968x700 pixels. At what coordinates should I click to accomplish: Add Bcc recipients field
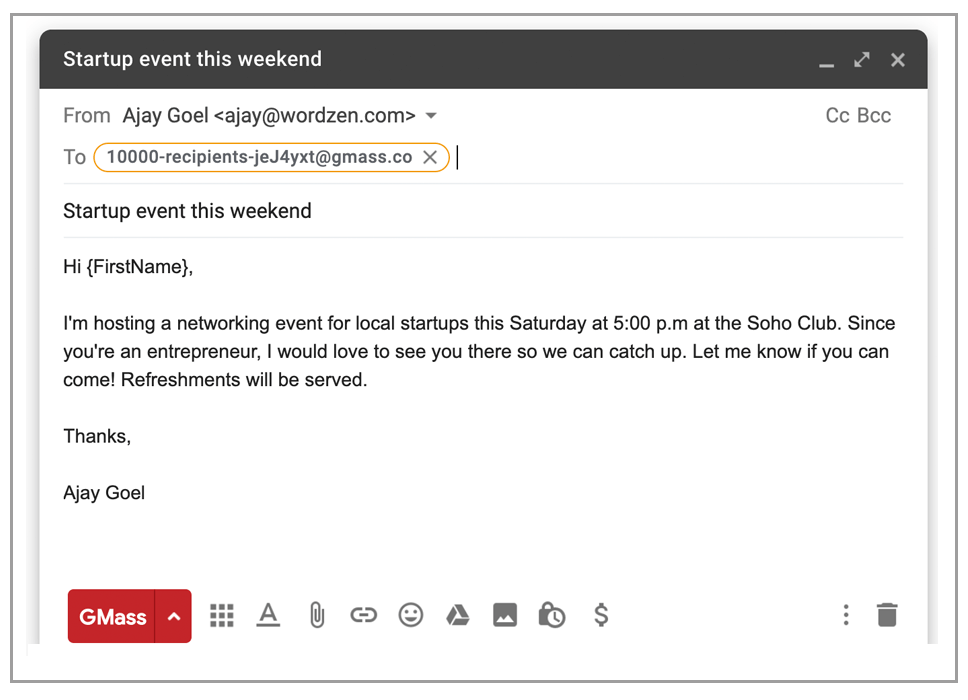[874, 116]
